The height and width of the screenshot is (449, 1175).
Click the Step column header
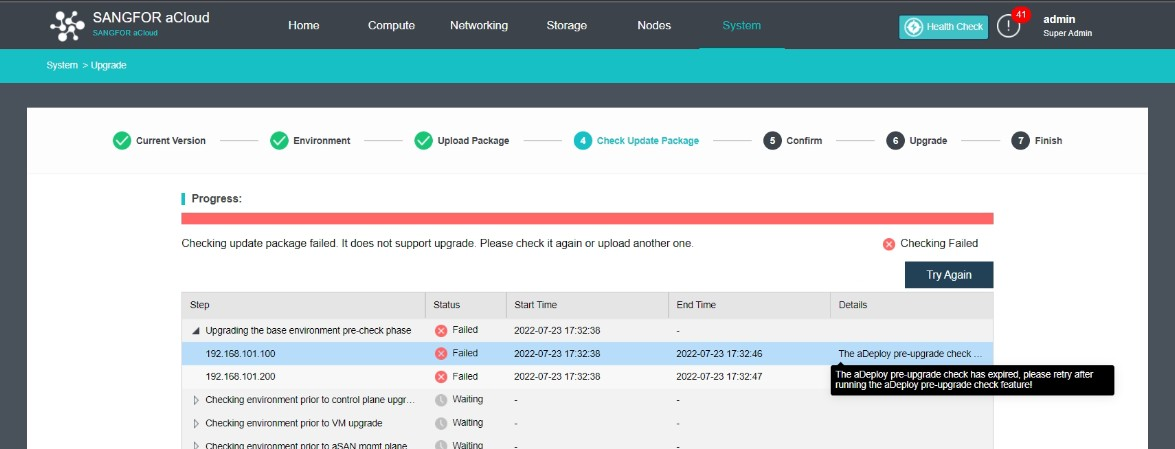[x=303, y=305]
